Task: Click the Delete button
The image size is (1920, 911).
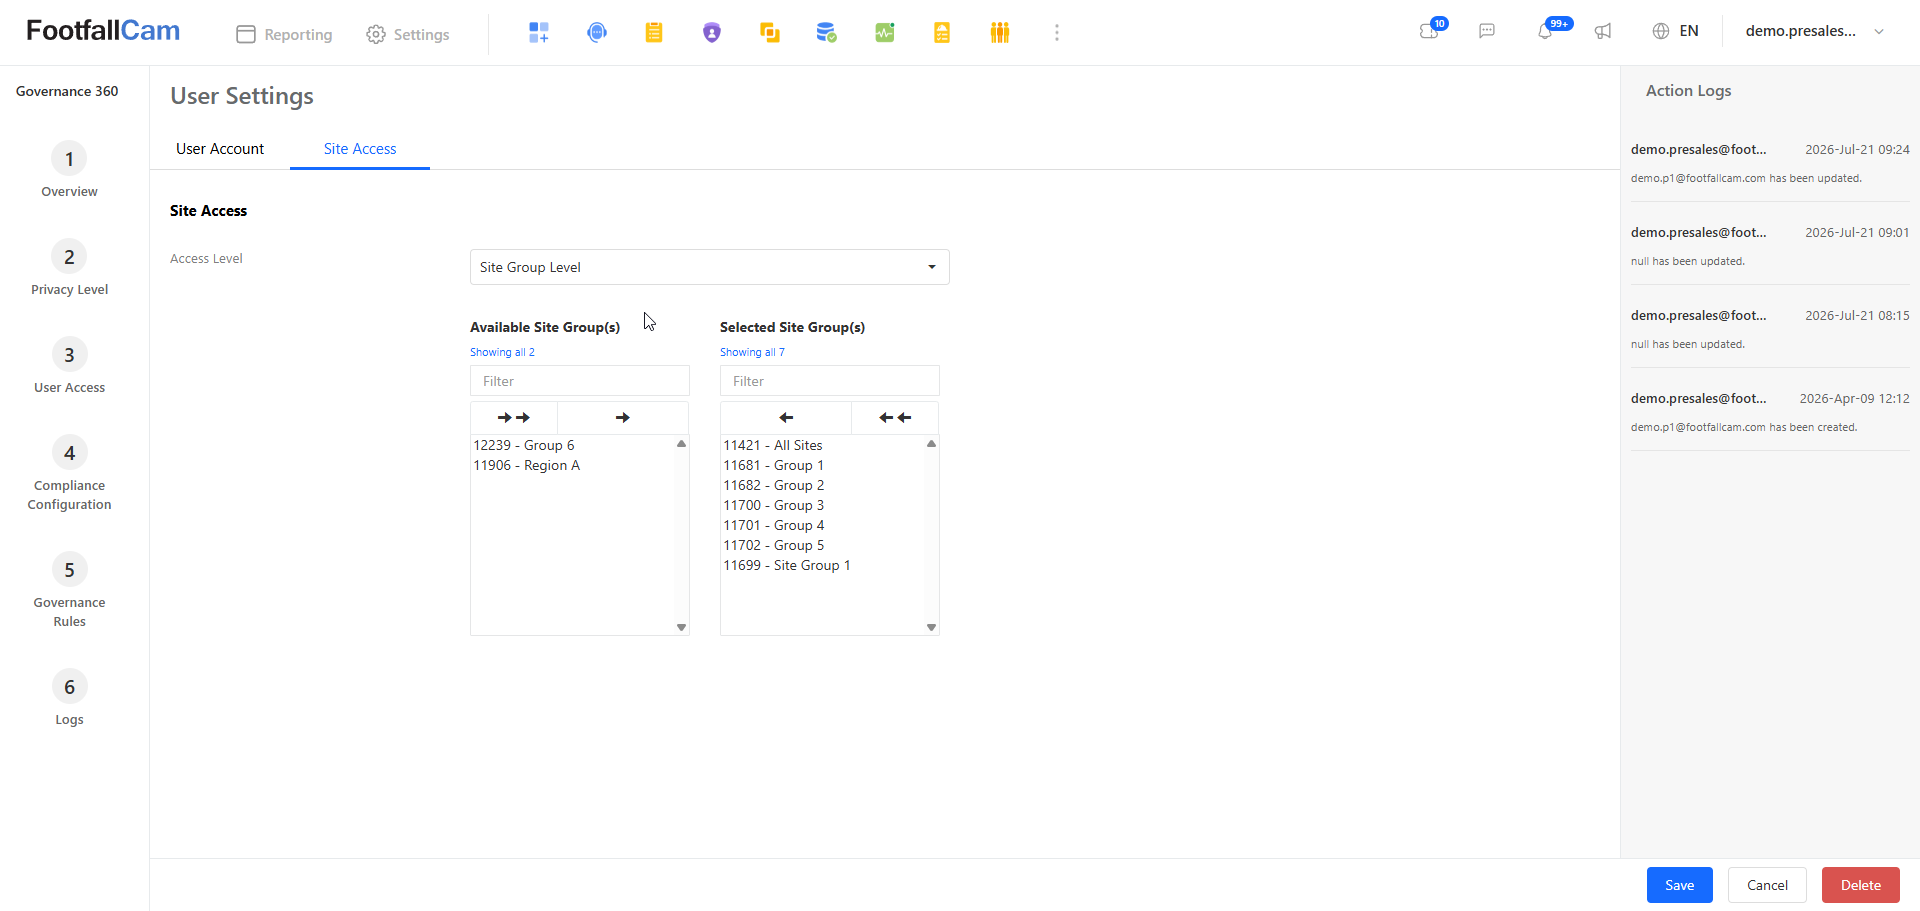Action: (1861, 885)
